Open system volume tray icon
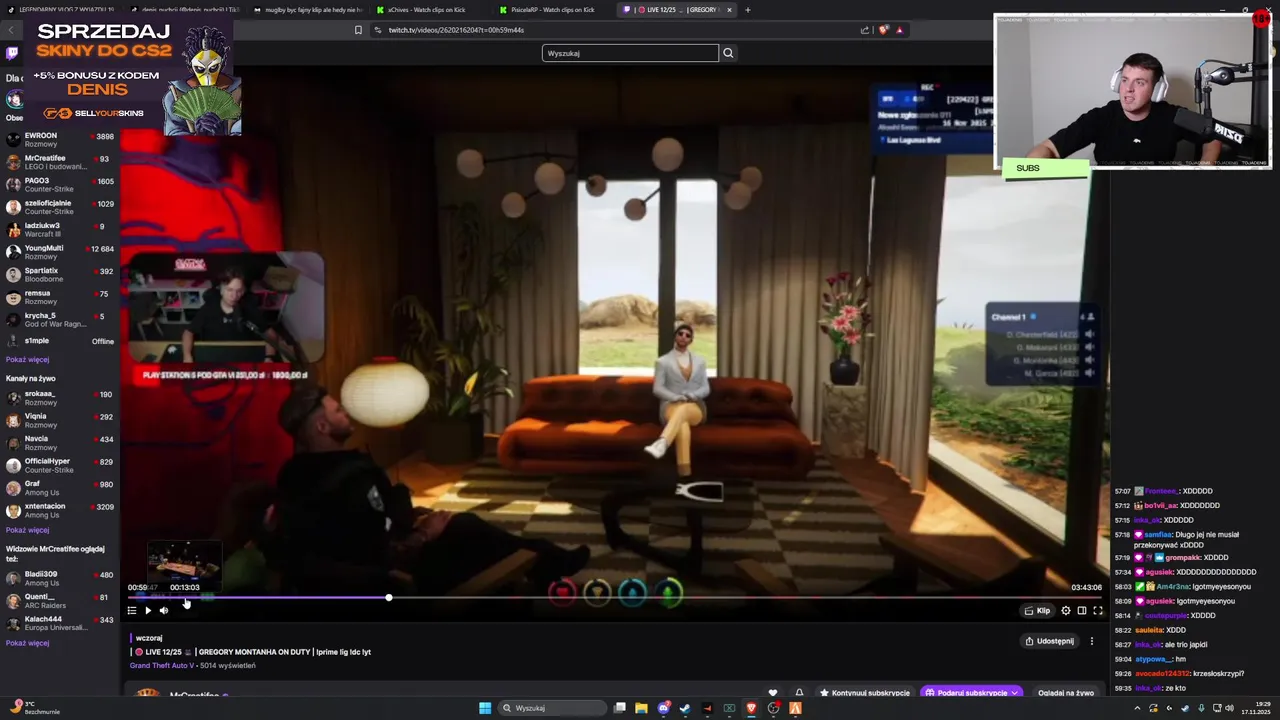Viewport: 1280px width, 720px height. pos(1231,708)
